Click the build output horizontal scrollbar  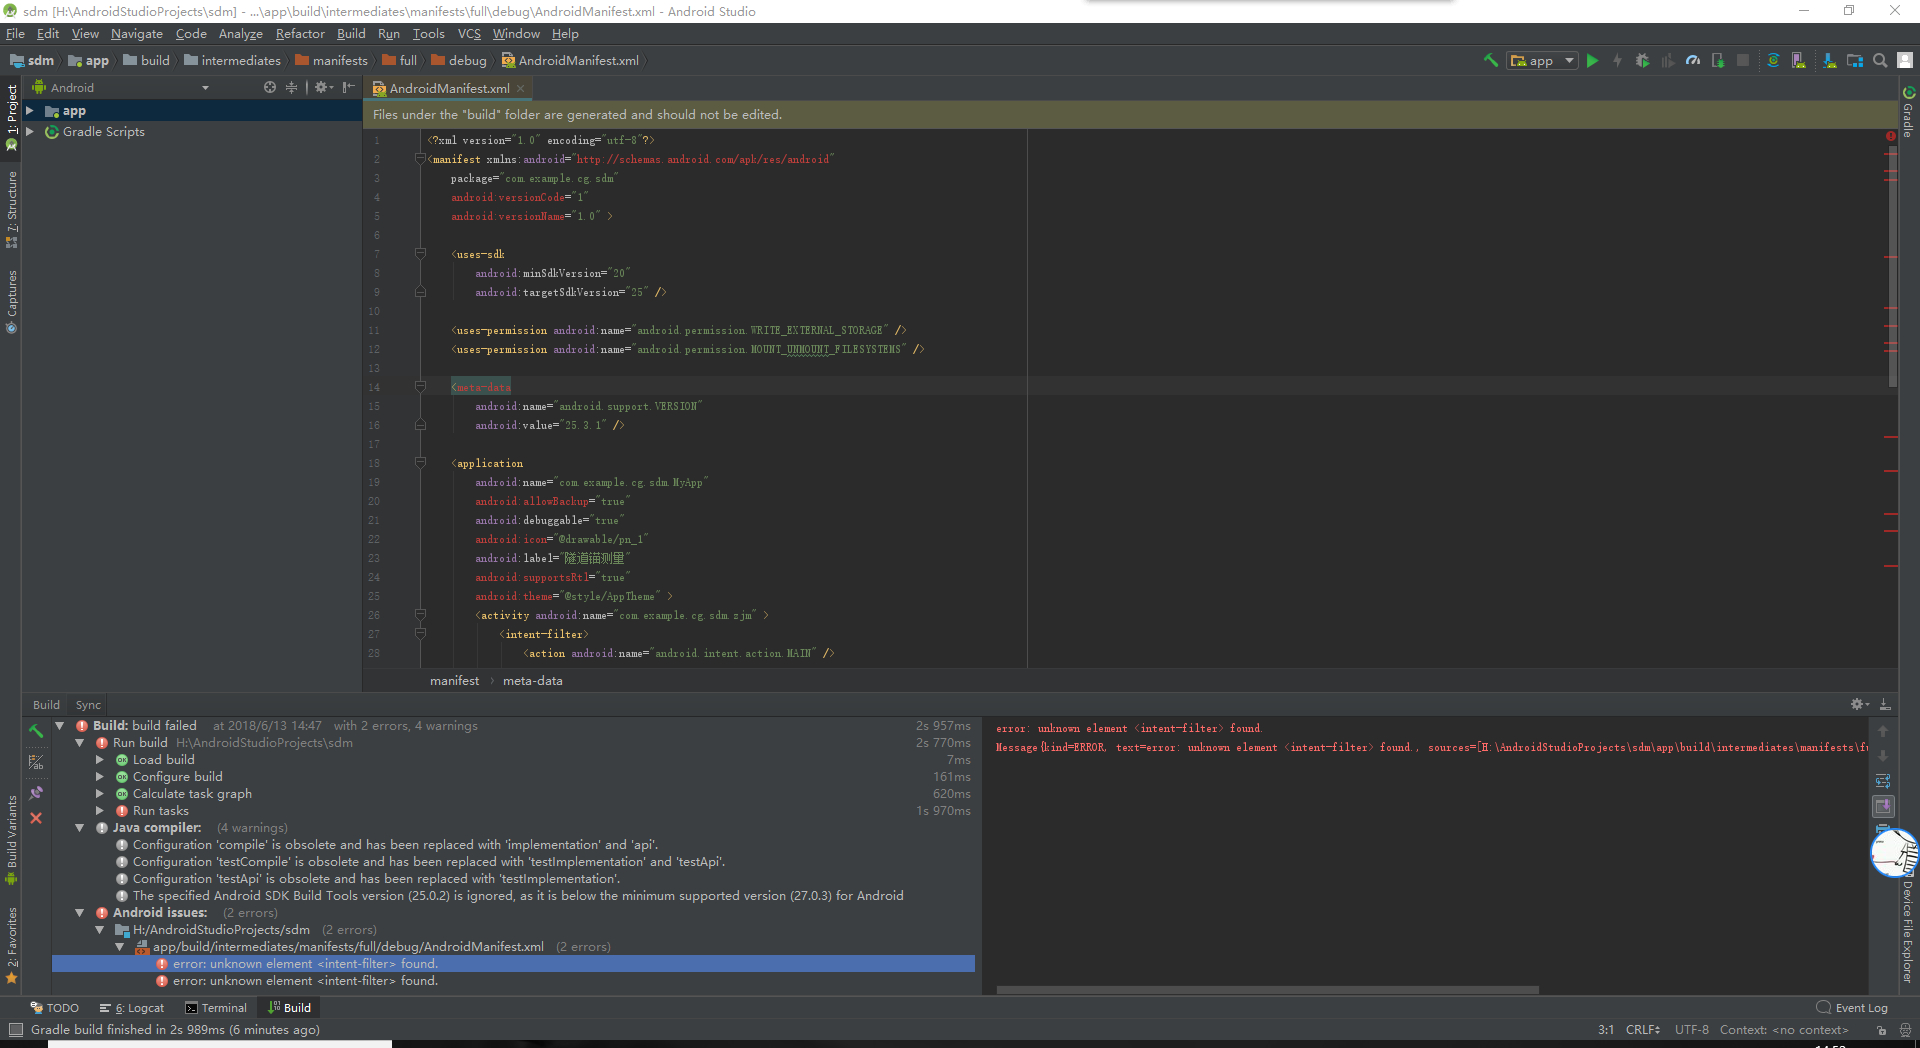coord(1267,990)
